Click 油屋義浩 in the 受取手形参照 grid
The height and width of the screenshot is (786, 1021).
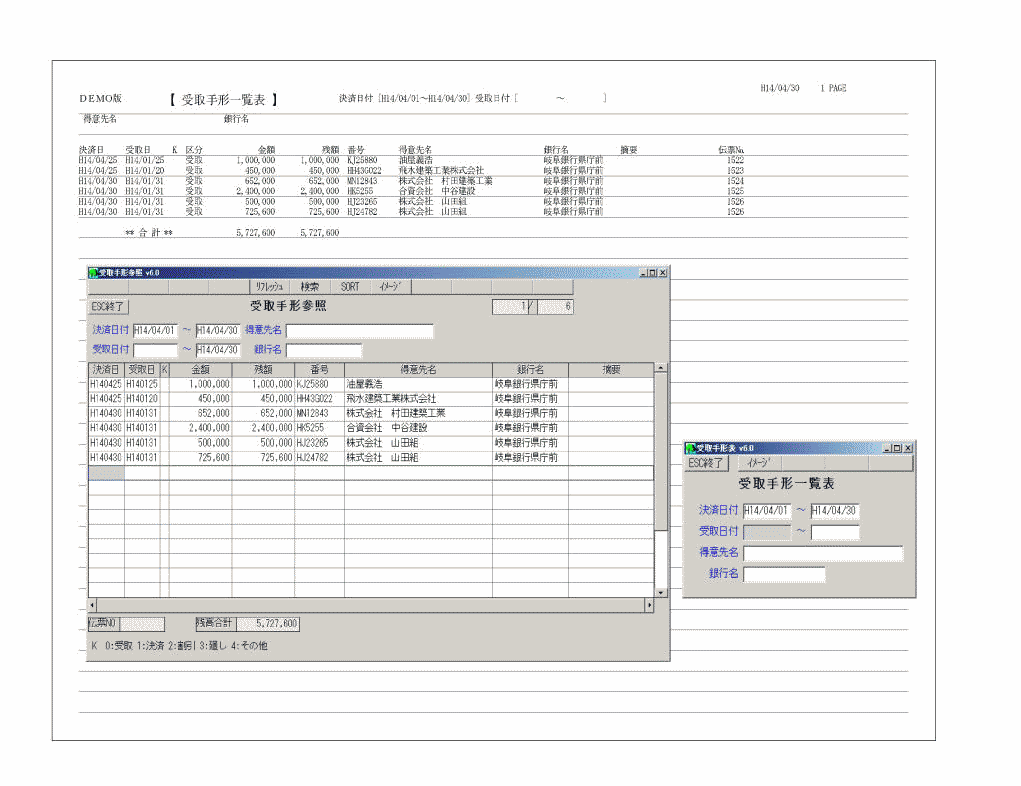click(418, 384)
